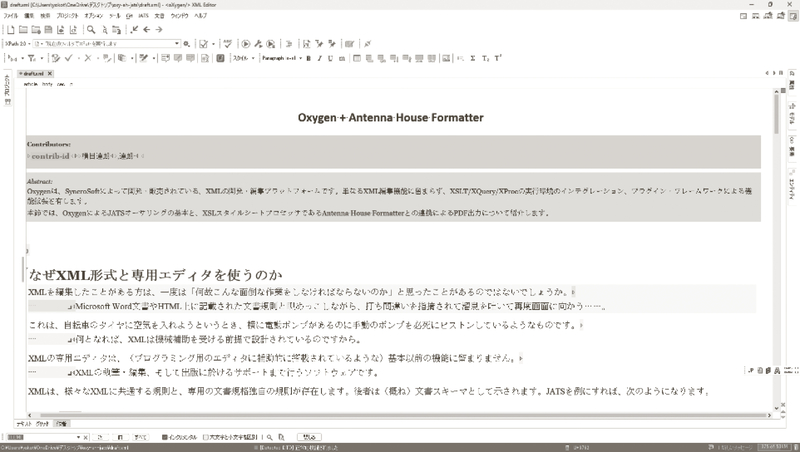Image resolution: width=800 pixels, height=452 pixels.
Task: Click Abstract label in gray block
Action: [39, 181]
